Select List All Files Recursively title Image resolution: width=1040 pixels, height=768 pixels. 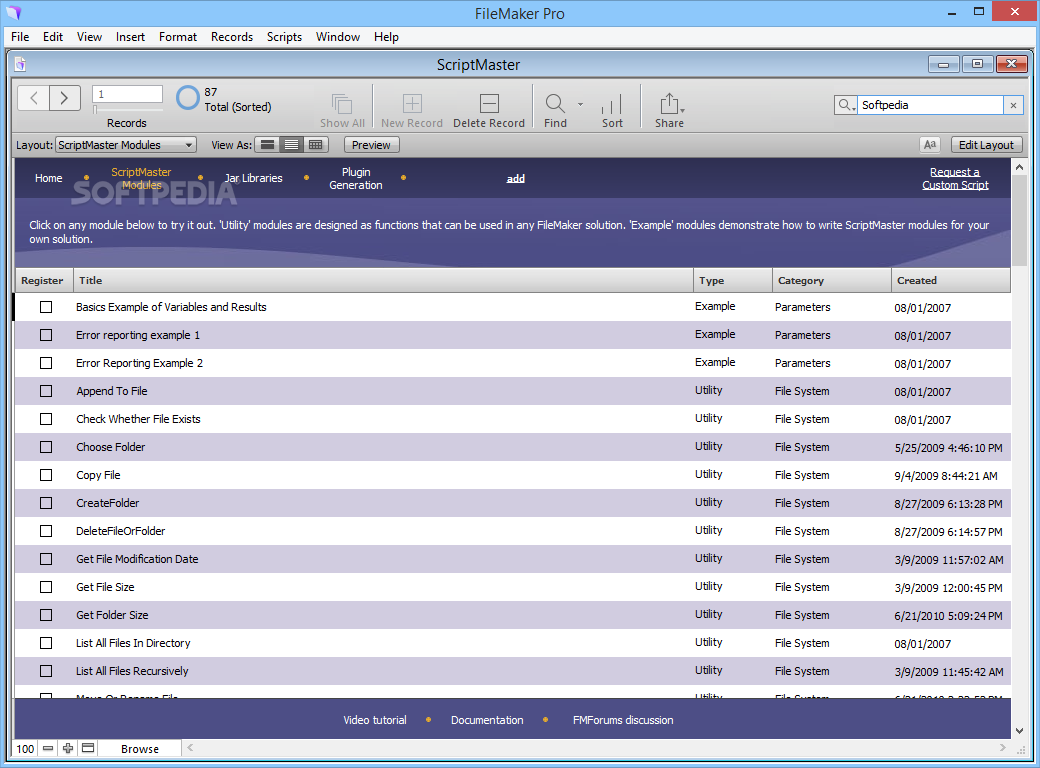[x=132, y=671]
